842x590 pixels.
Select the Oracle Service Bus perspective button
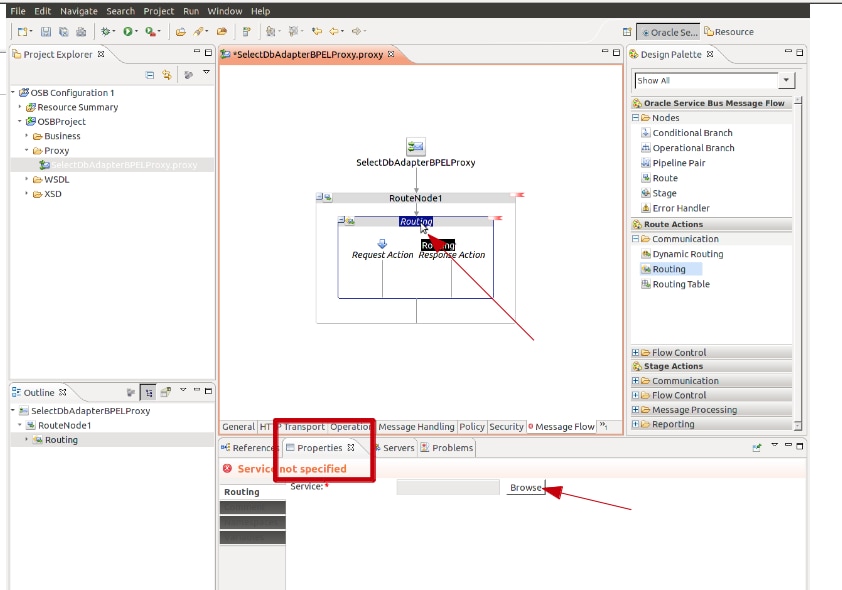point(668,32)
